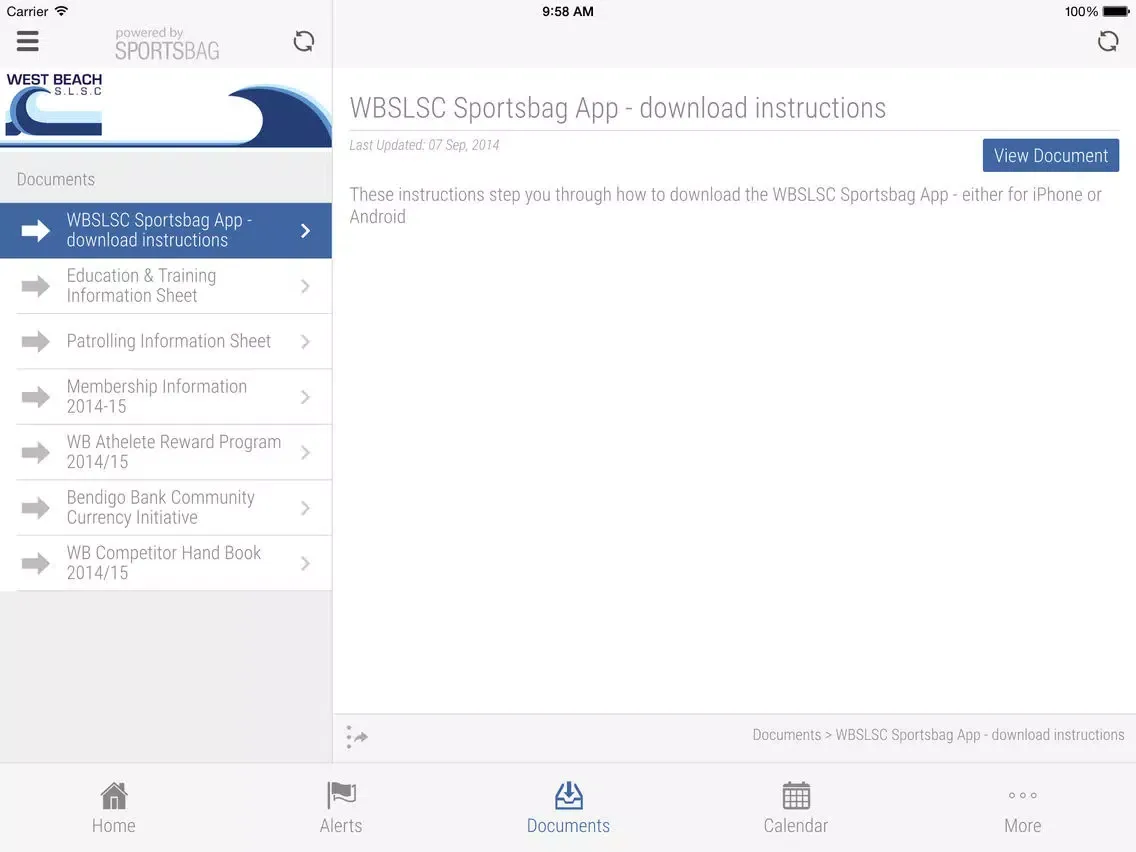Viewport: 1136px width, 852px height.
Task: Tap the Home house icon
Action: [114, 795]
